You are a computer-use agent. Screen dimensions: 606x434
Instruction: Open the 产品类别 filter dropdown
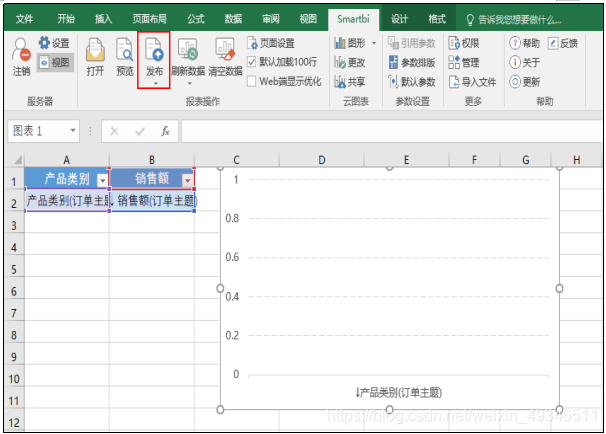(x=102, y=180)
